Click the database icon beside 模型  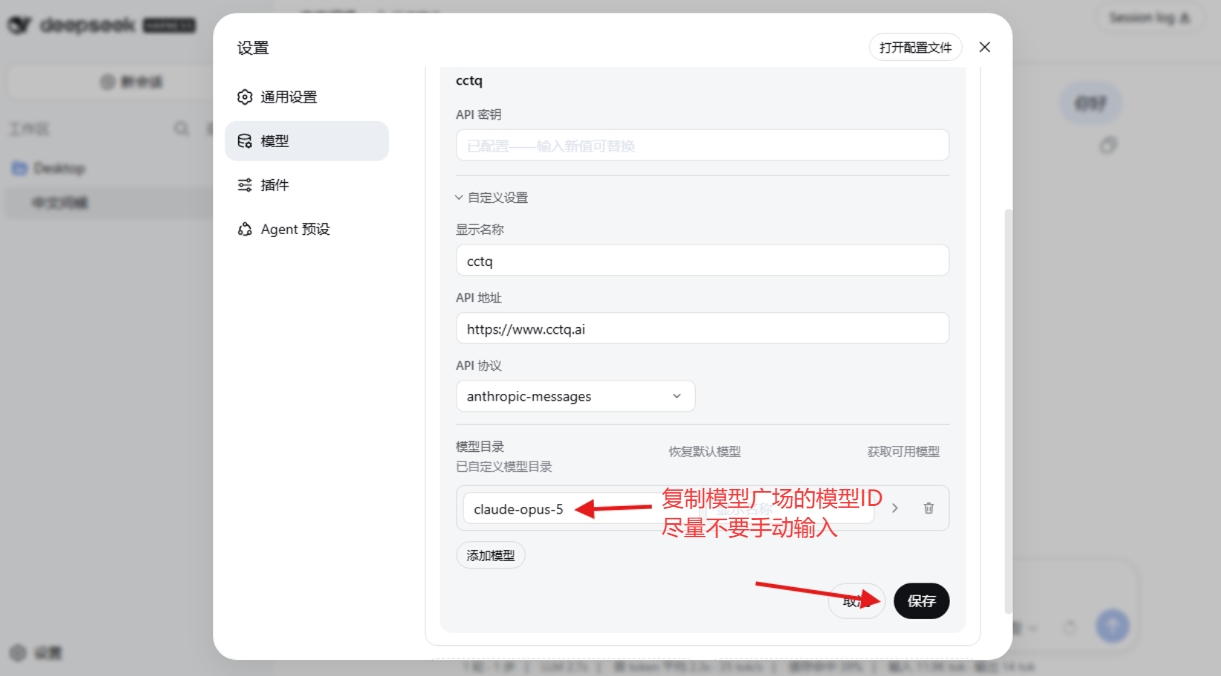click(x=245, y=141)
